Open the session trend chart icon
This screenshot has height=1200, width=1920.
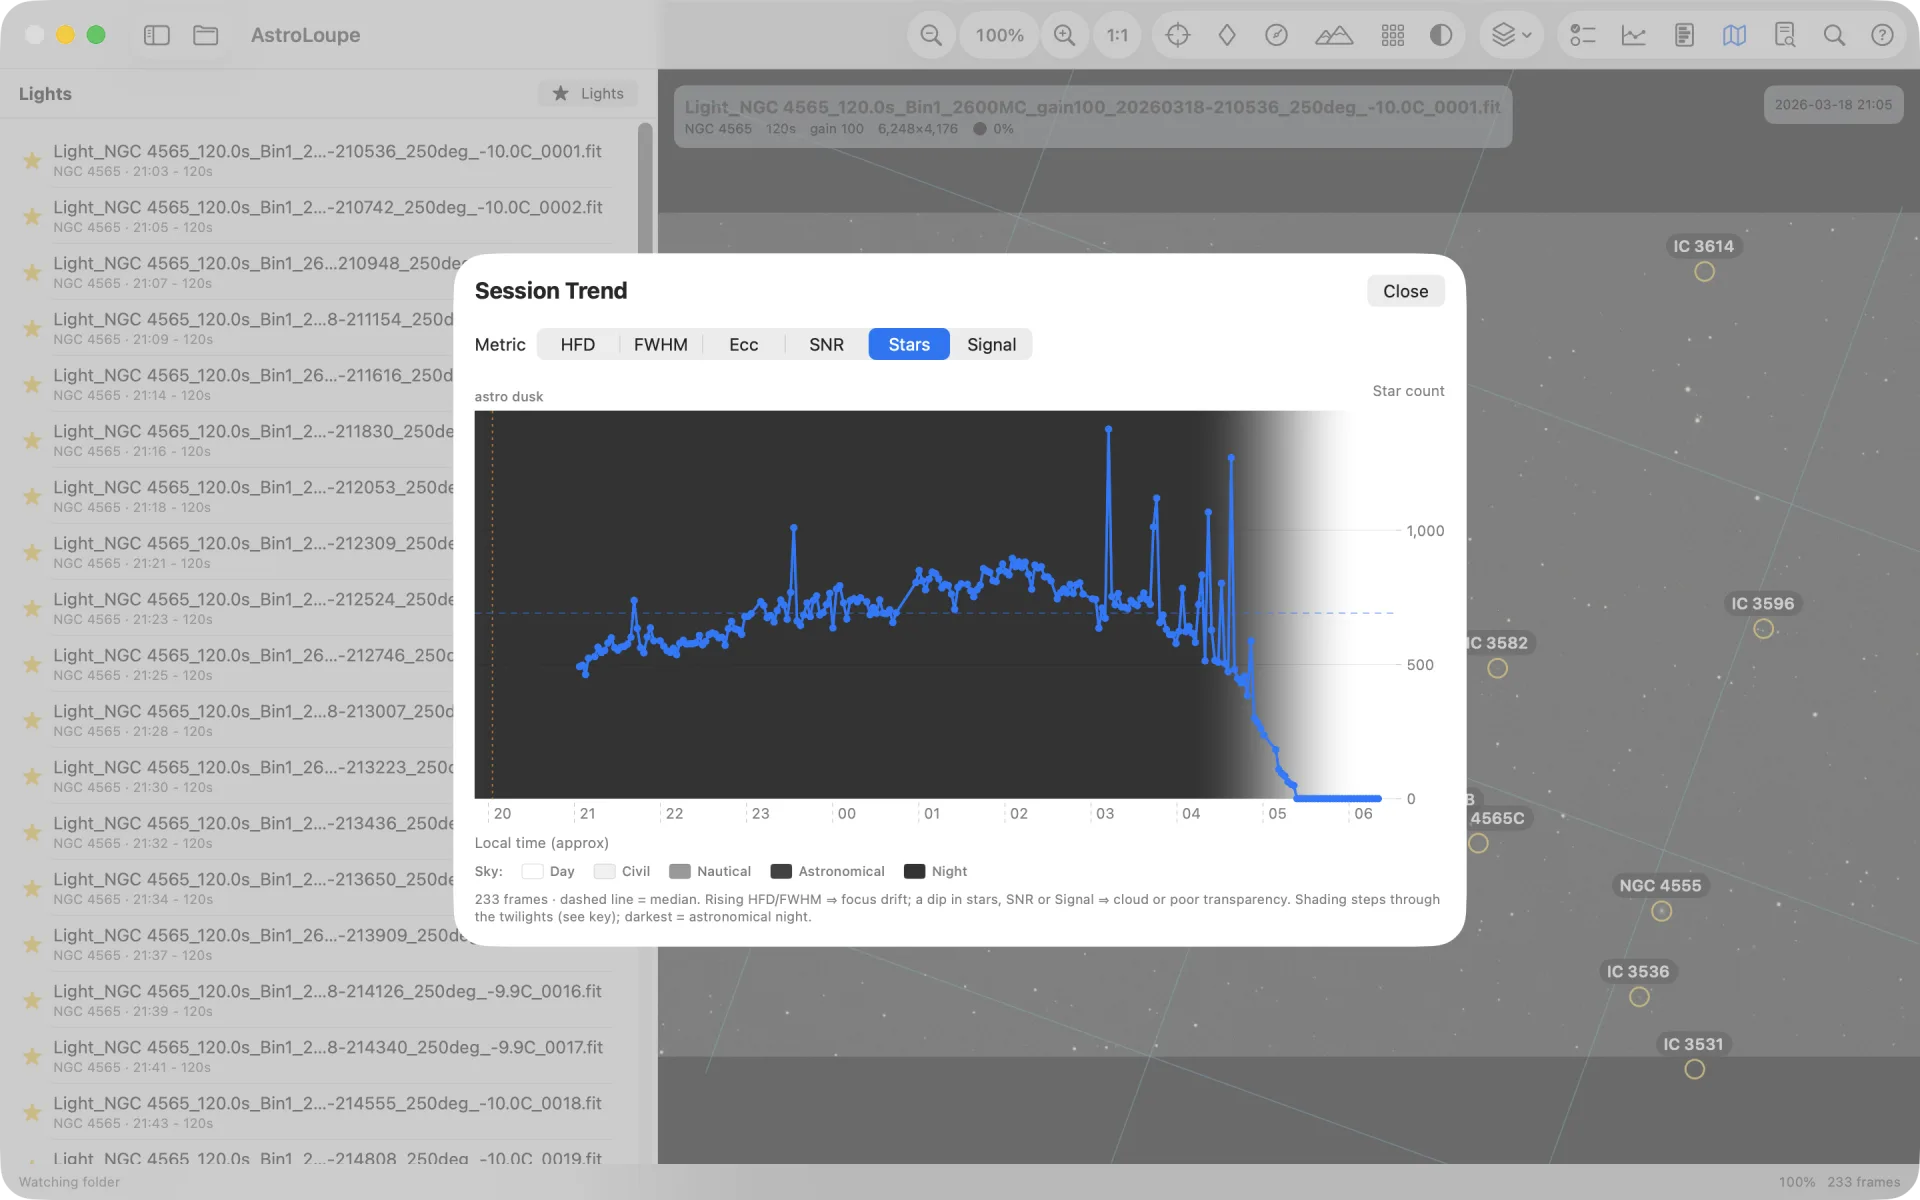[x=1634, y=35]
